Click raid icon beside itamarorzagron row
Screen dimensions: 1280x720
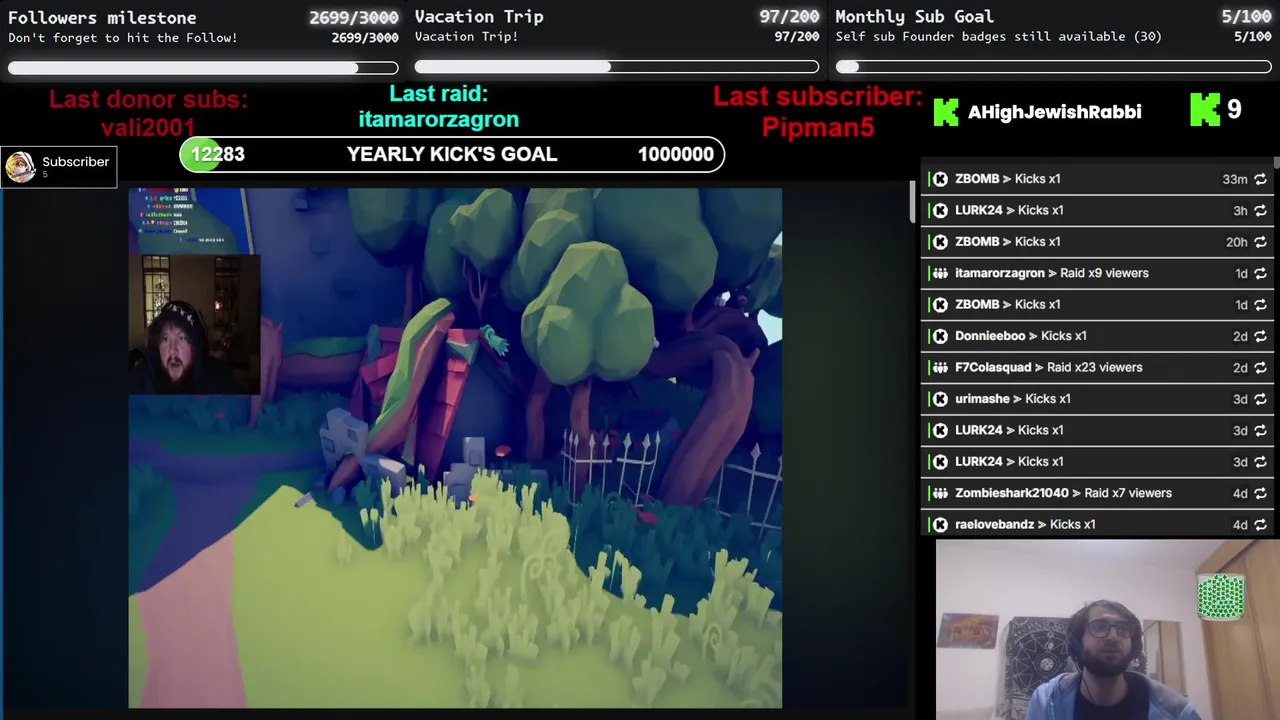tap(940, 273)
